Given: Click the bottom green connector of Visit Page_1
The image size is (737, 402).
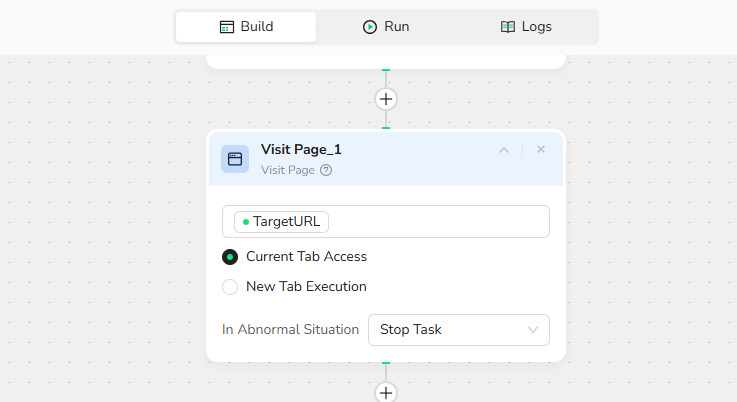Looking at the screenshot, I should click(x=386, y=362).
